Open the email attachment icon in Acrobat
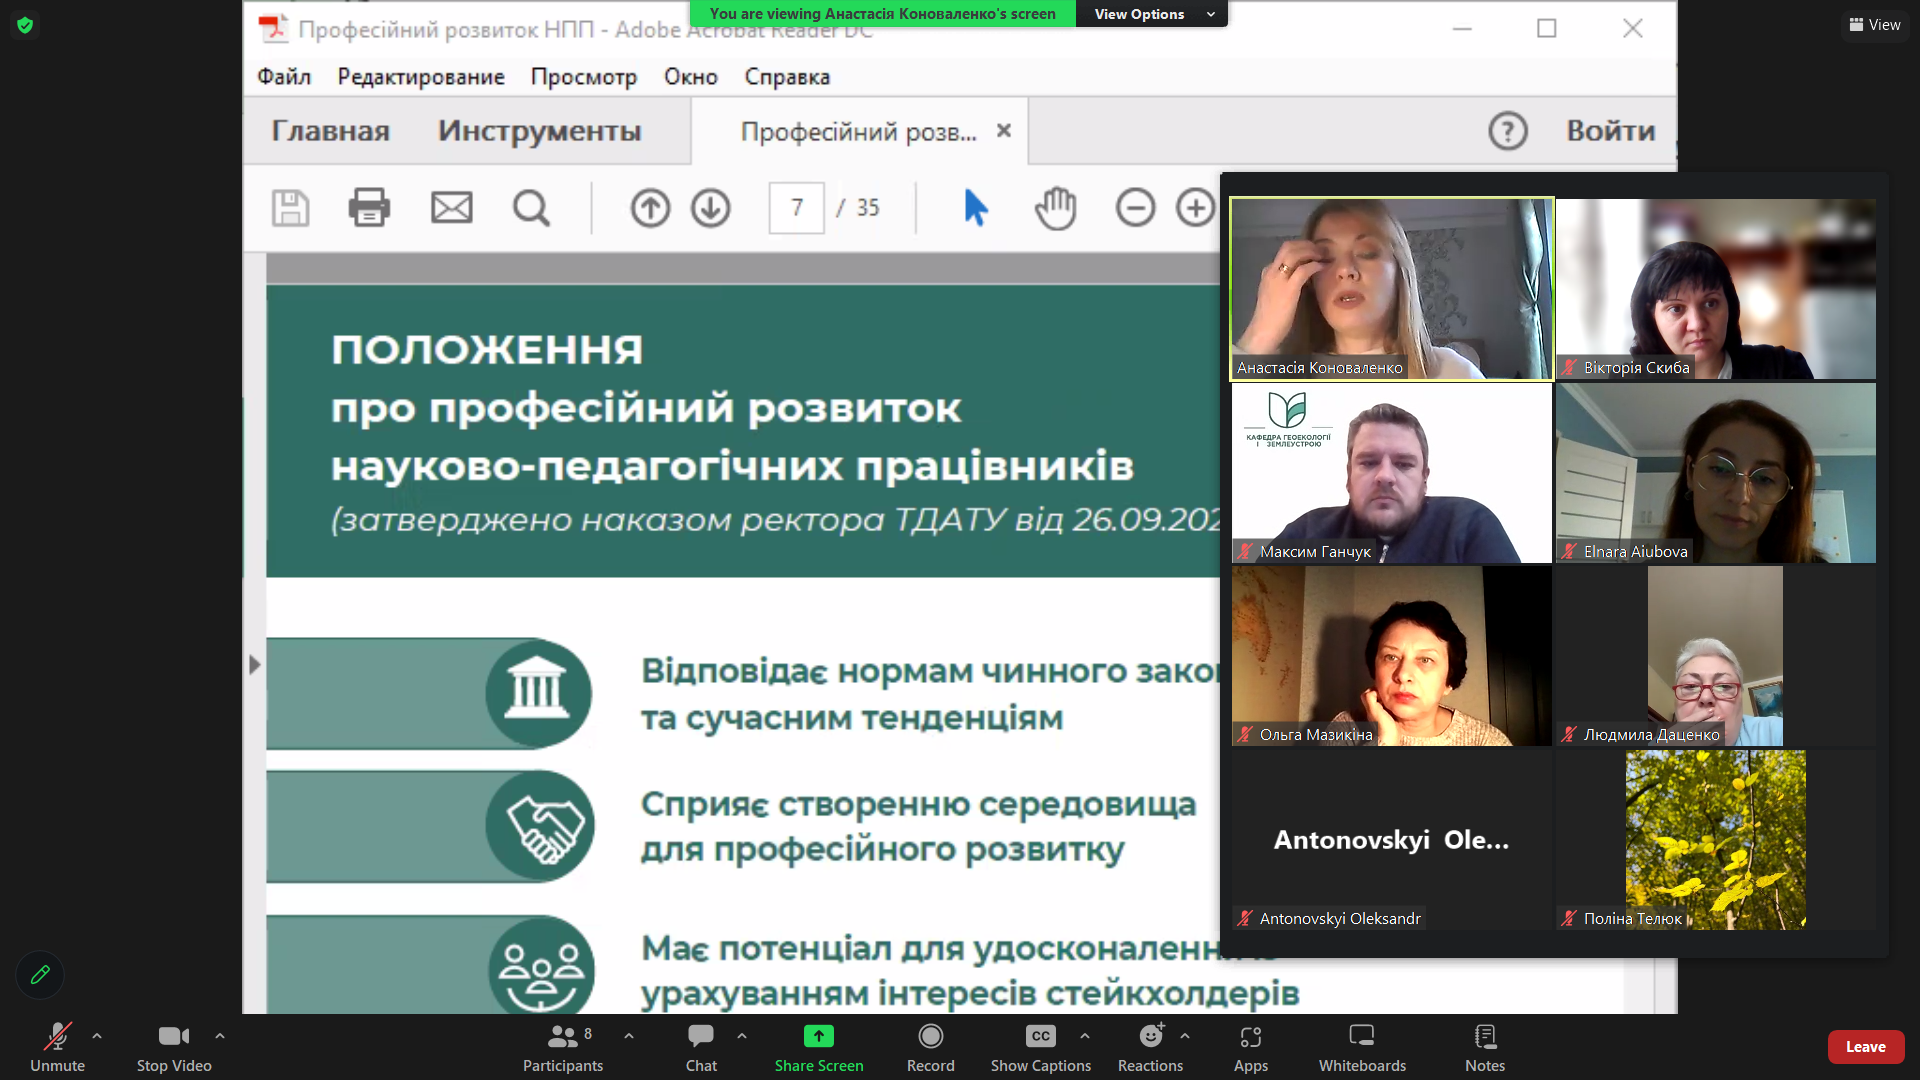 [451, 207]
